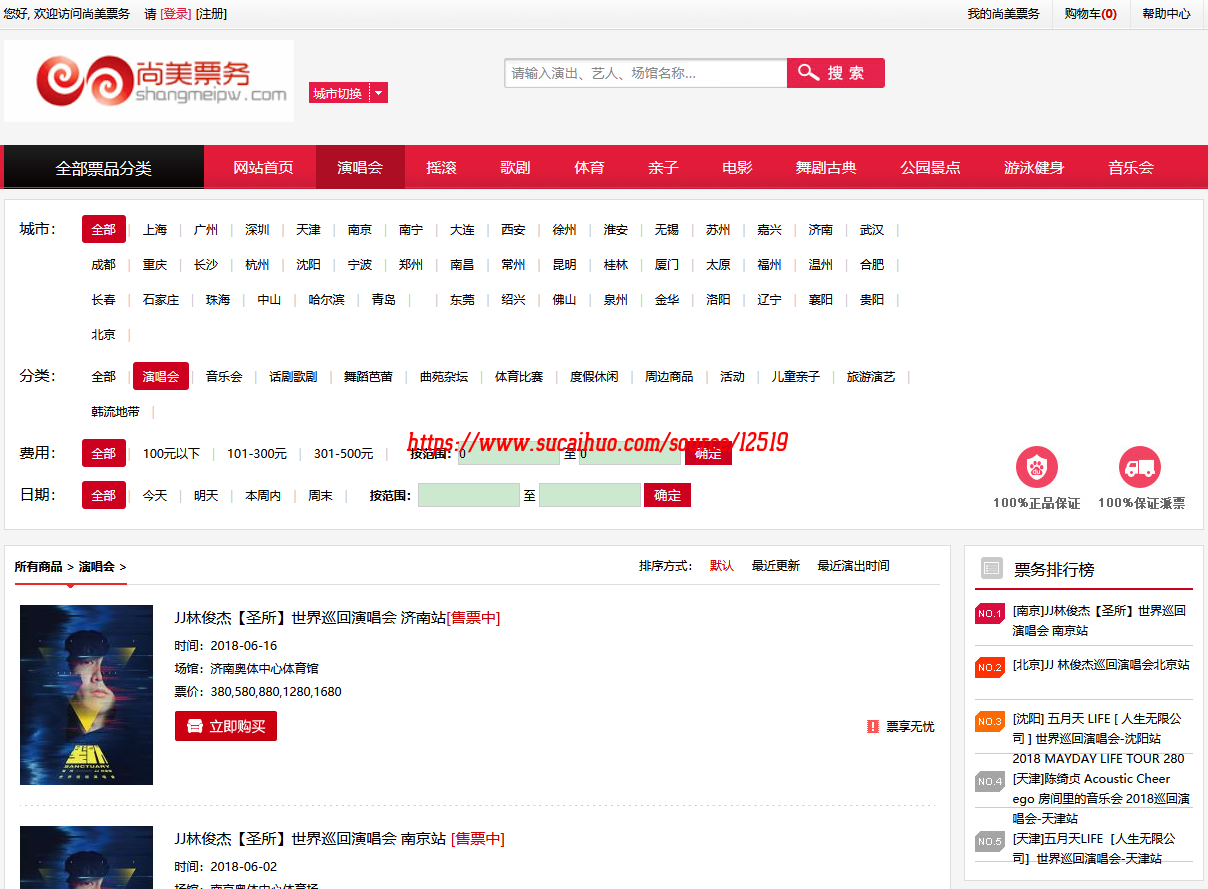This screenshot has width=1208, height=889.
Task: Go to the 网站首页 tab
Action: point(263,167)
